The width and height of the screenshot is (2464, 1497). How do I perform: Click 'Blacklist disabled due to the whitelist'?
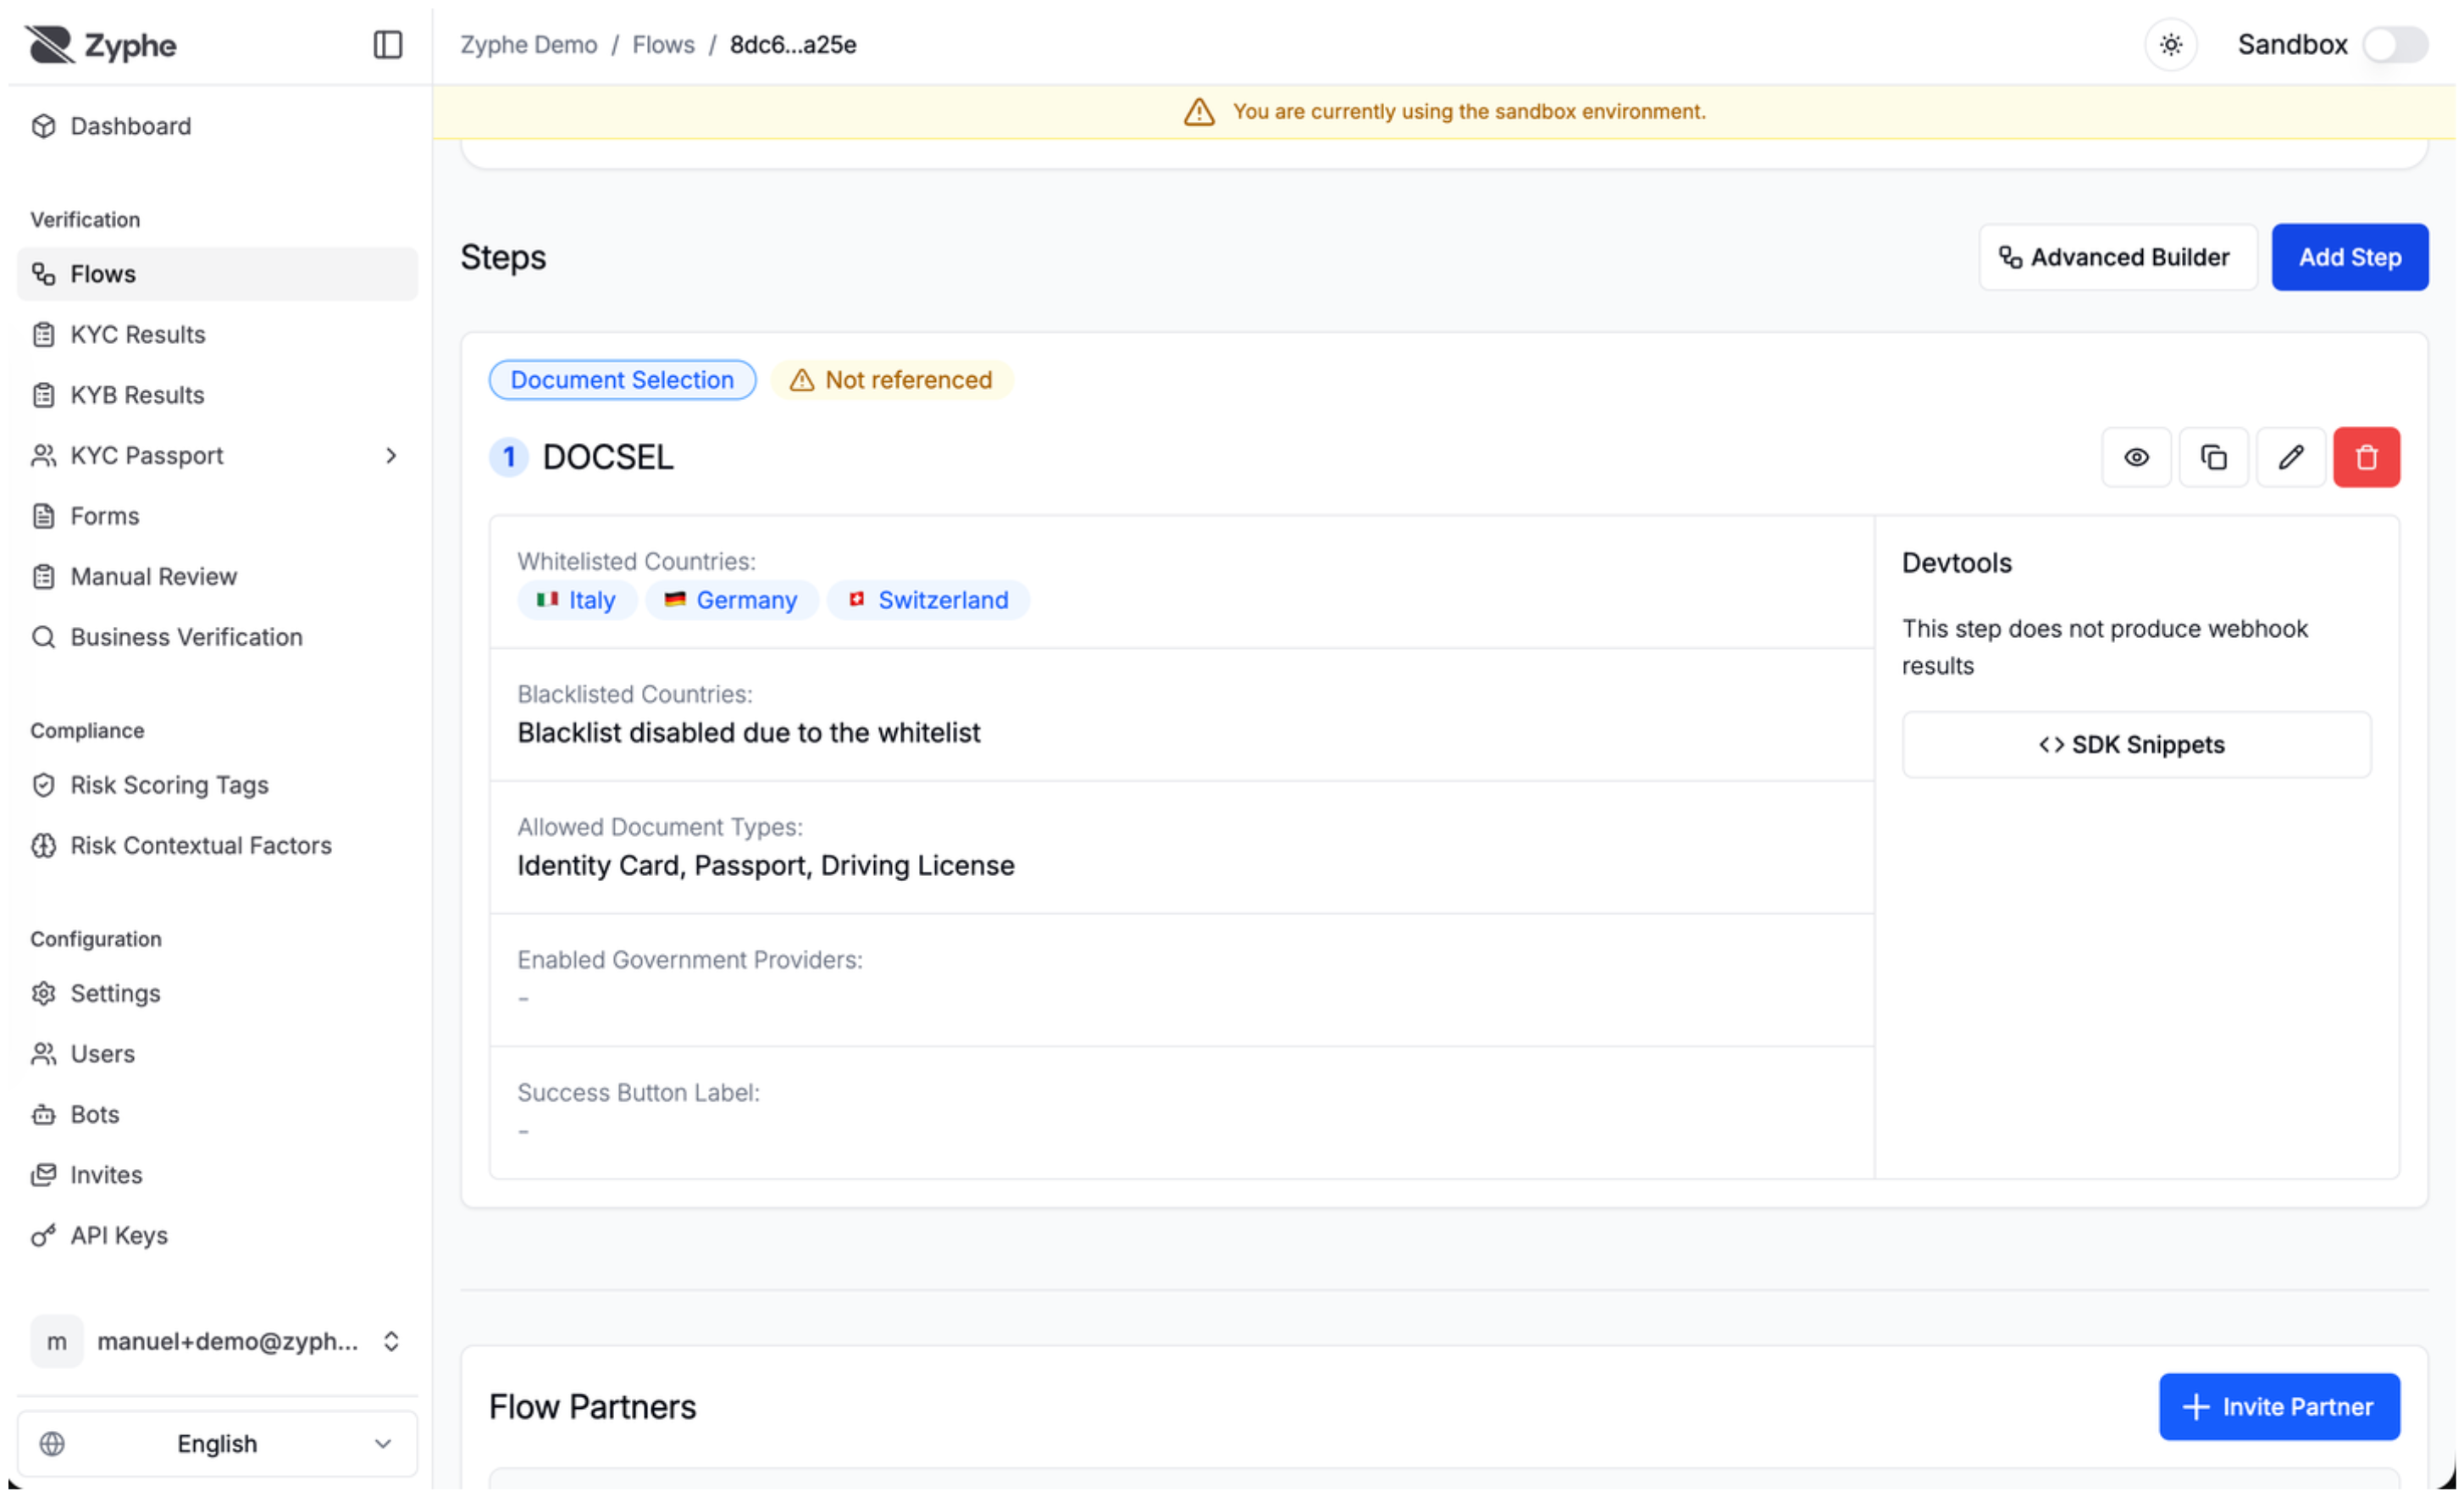tap(749, 733)
